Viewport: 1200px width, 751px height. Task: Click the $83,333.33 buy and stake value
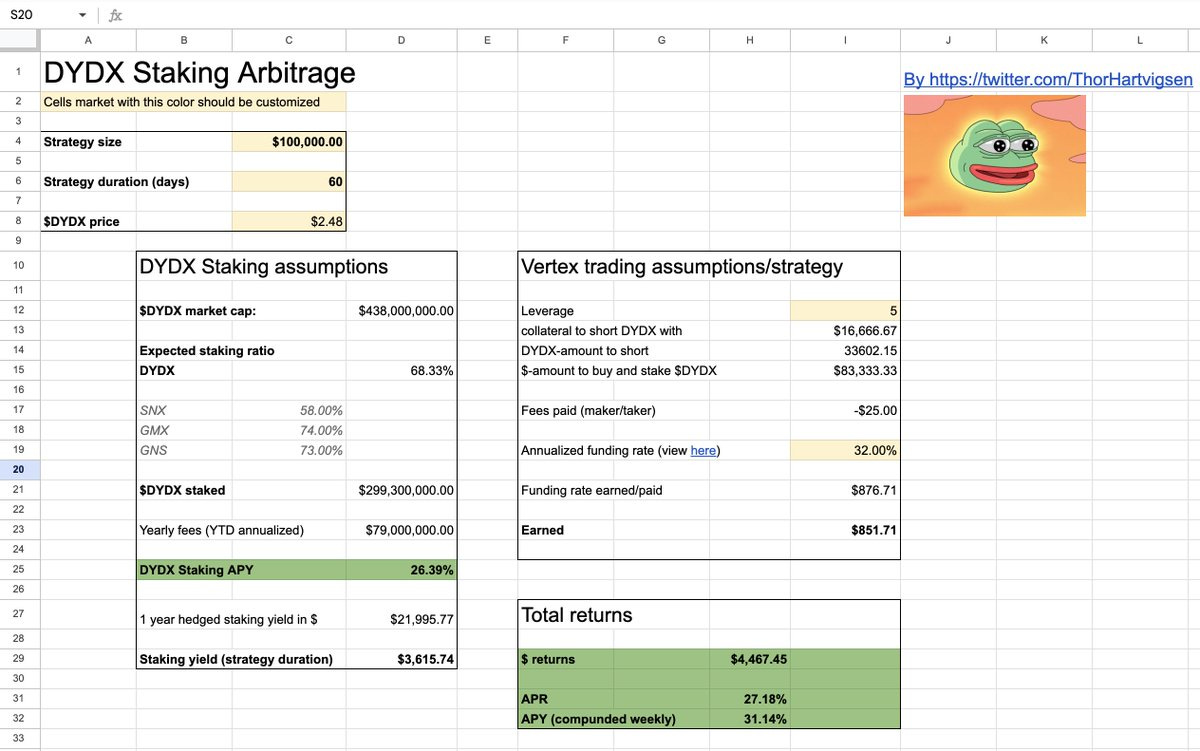[x=865, y=371]
